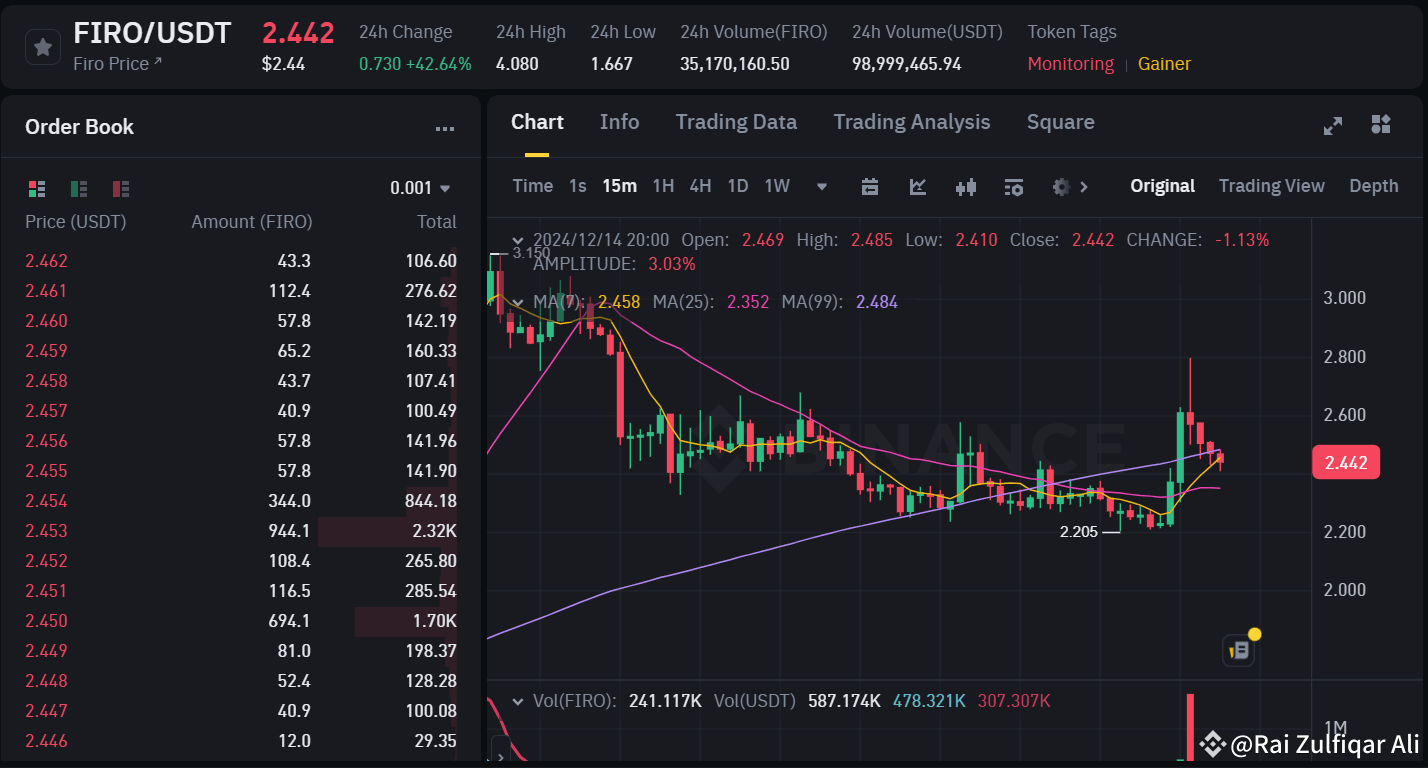The height and width of the screenshot is (768, 1428).
Task: Expand chart to fullscreen
Action: tap(1332, 125)
